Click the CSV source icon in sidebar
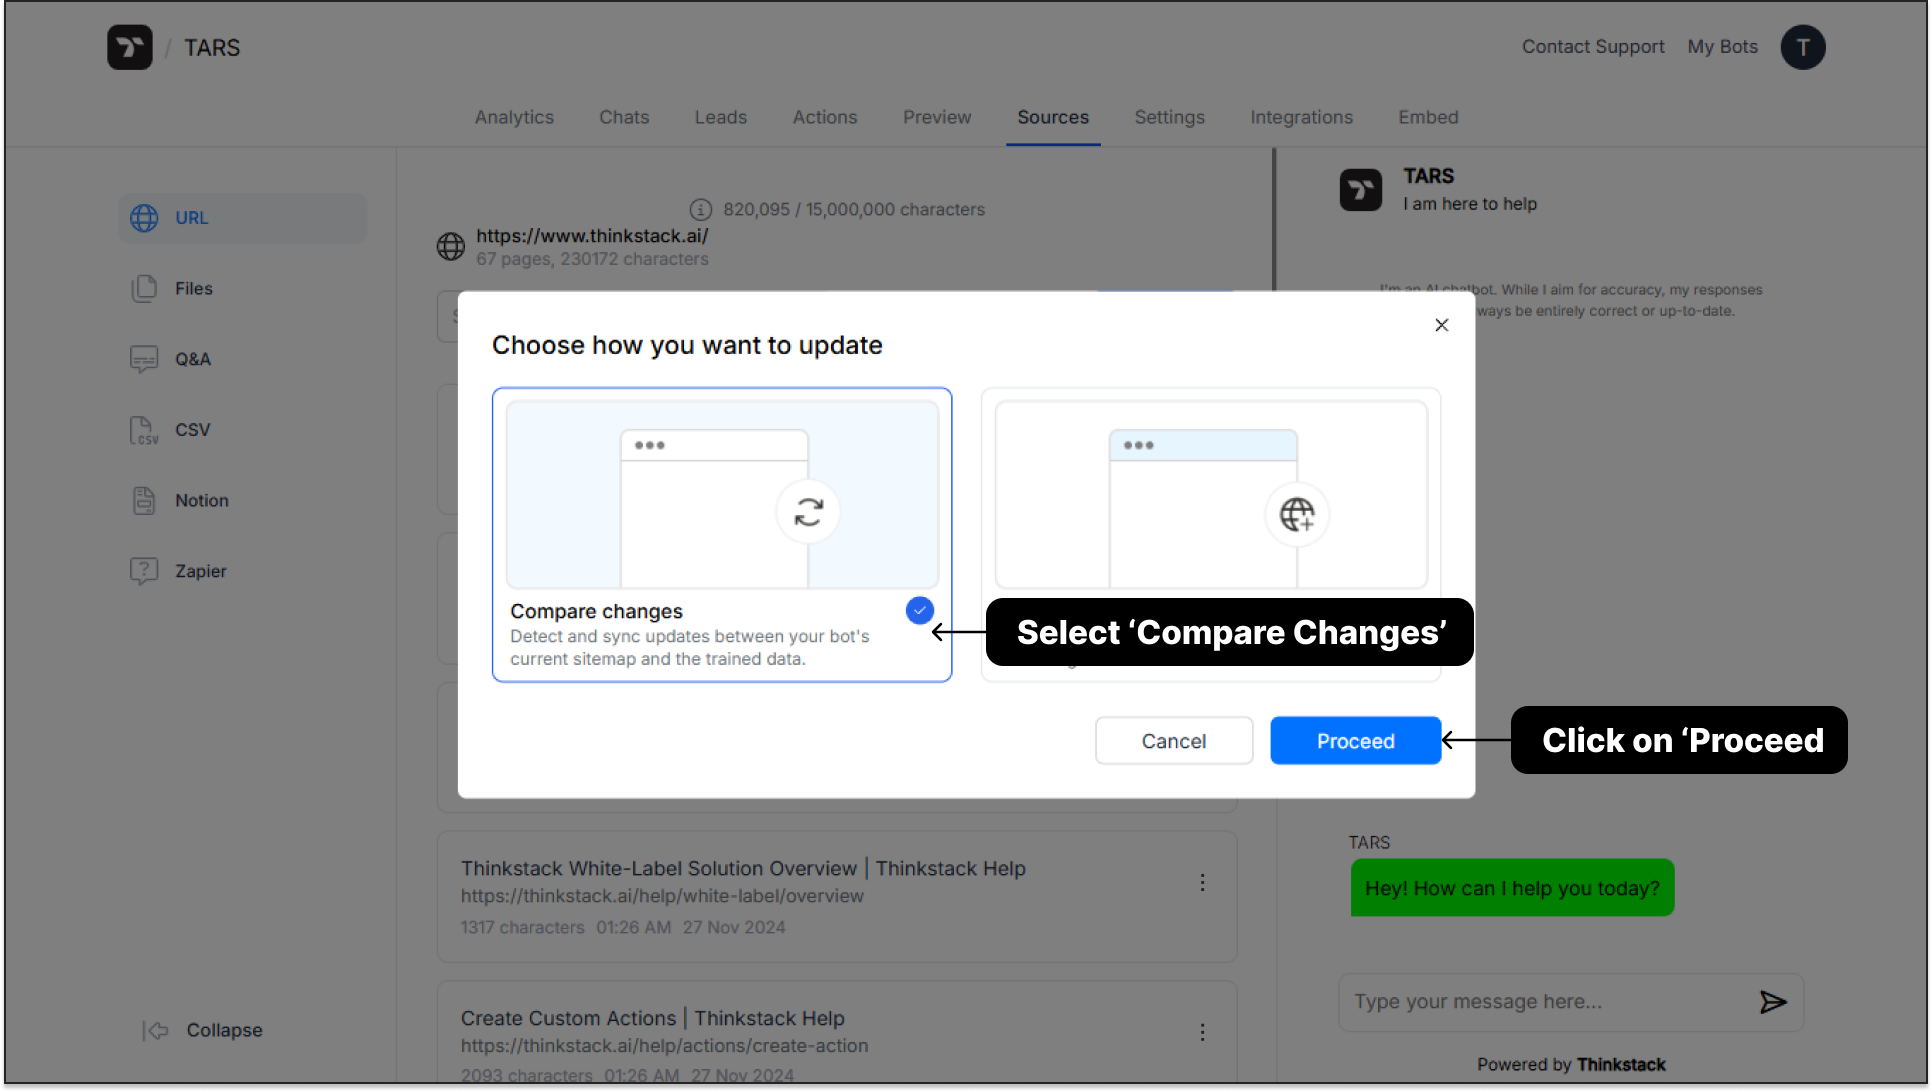The height and width of the screenshot is (1092, 1932). [x=142, y=429]
